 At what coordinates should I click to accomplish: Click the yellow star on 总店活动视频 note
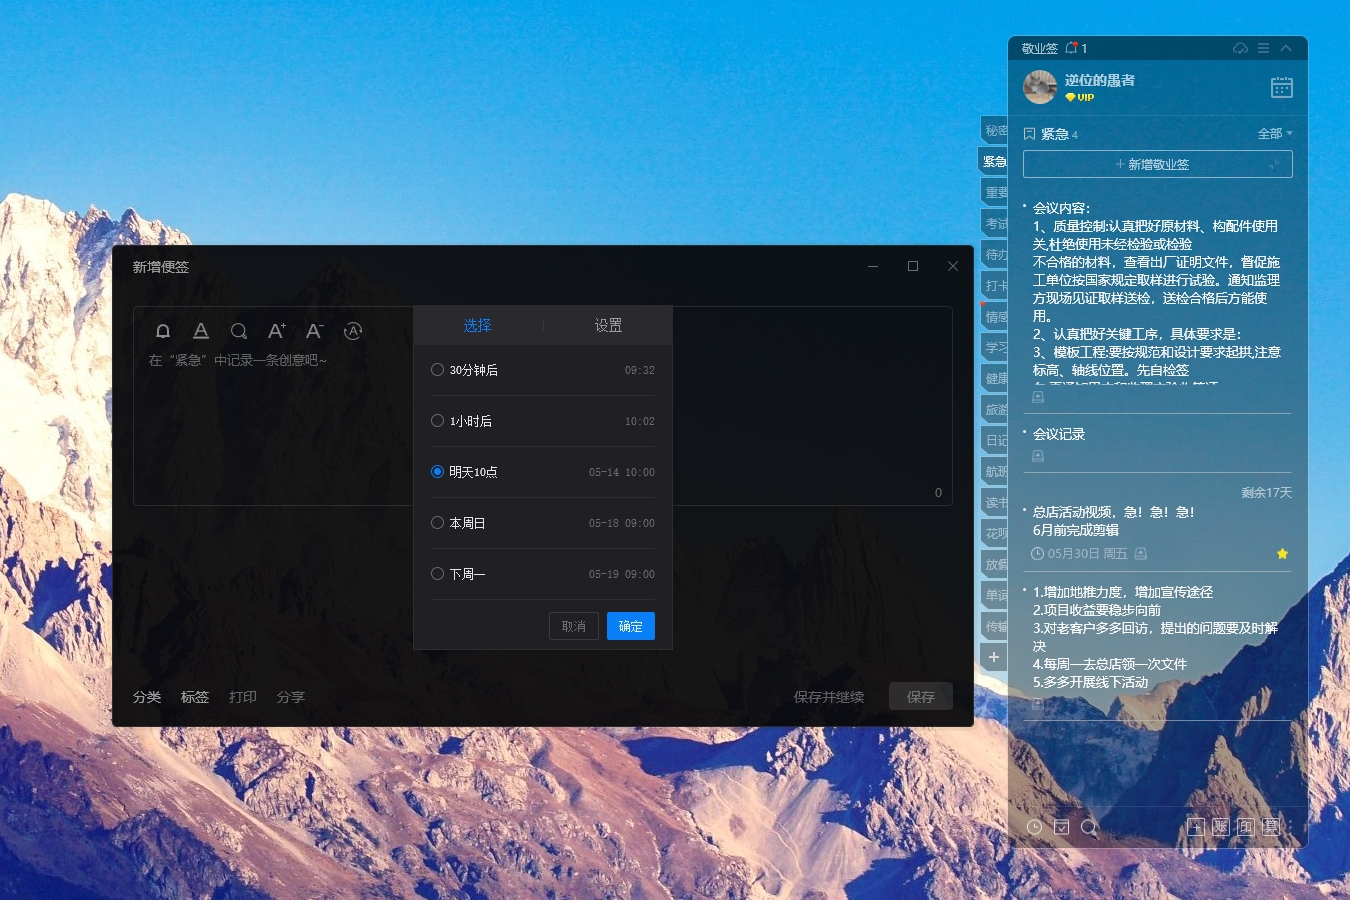tap(1282, 553)
